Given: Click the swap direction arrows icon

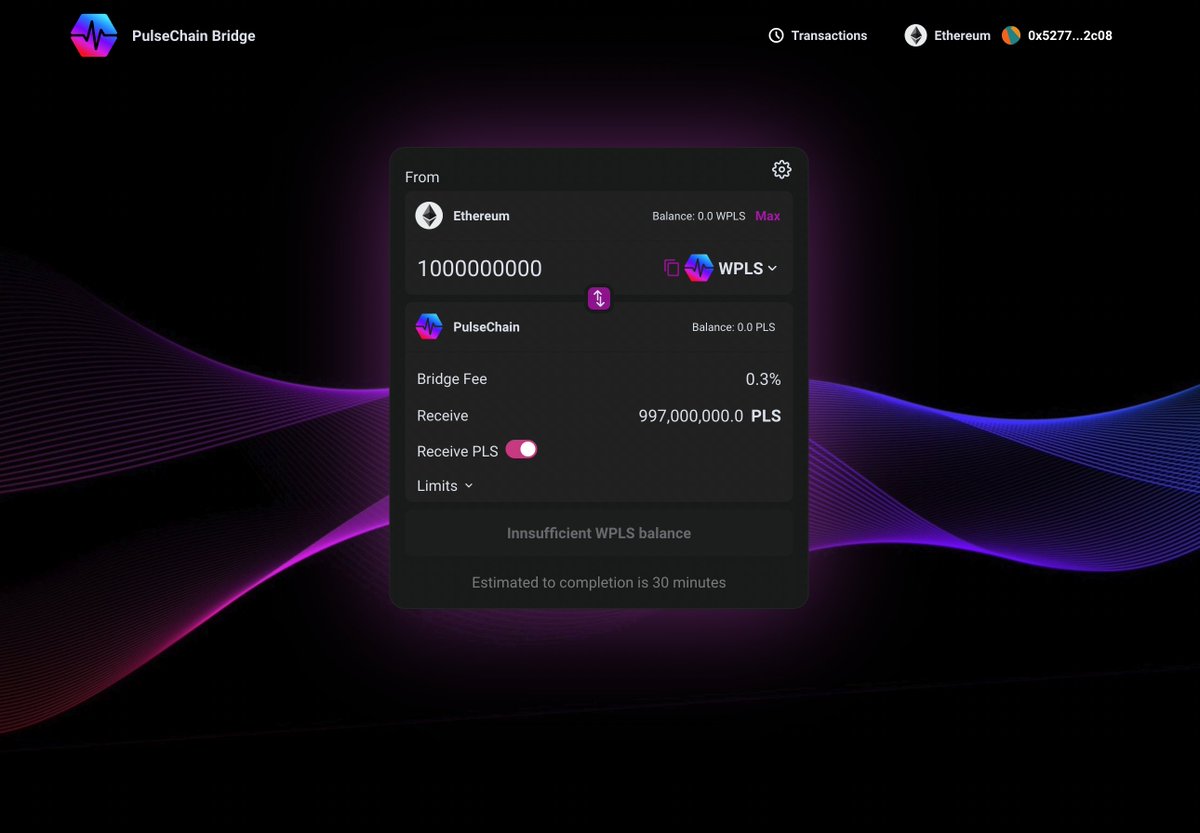Looking at the screenshot, I should click(598, 298).
